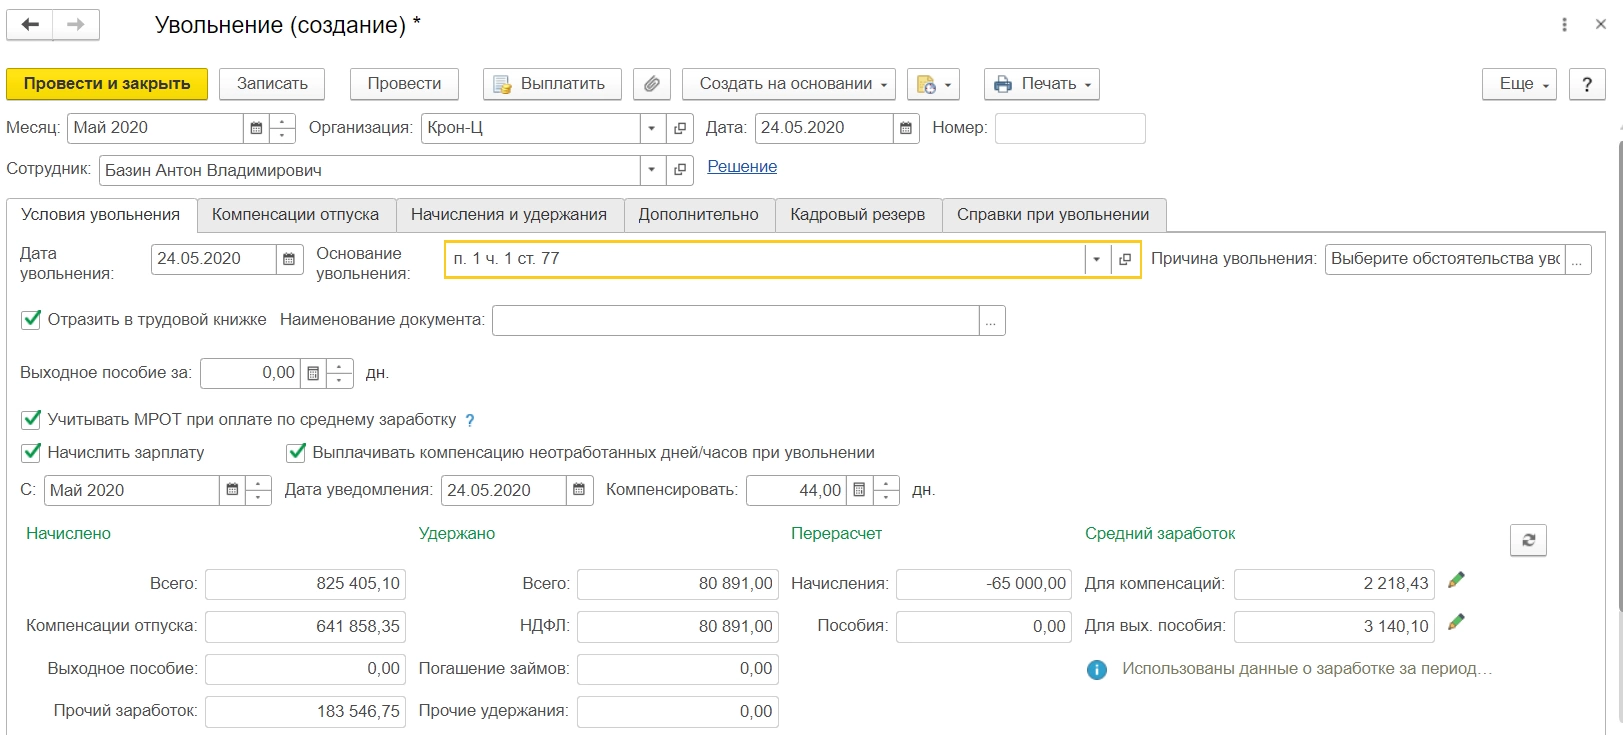Expand 'Создать на основании' menu
This screenshot has width=1623, height=735.
coord(788,84)
